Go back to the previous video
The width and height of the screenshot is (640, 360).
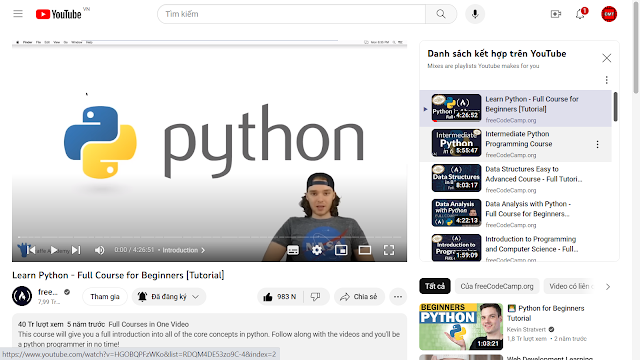pos(31,250)
